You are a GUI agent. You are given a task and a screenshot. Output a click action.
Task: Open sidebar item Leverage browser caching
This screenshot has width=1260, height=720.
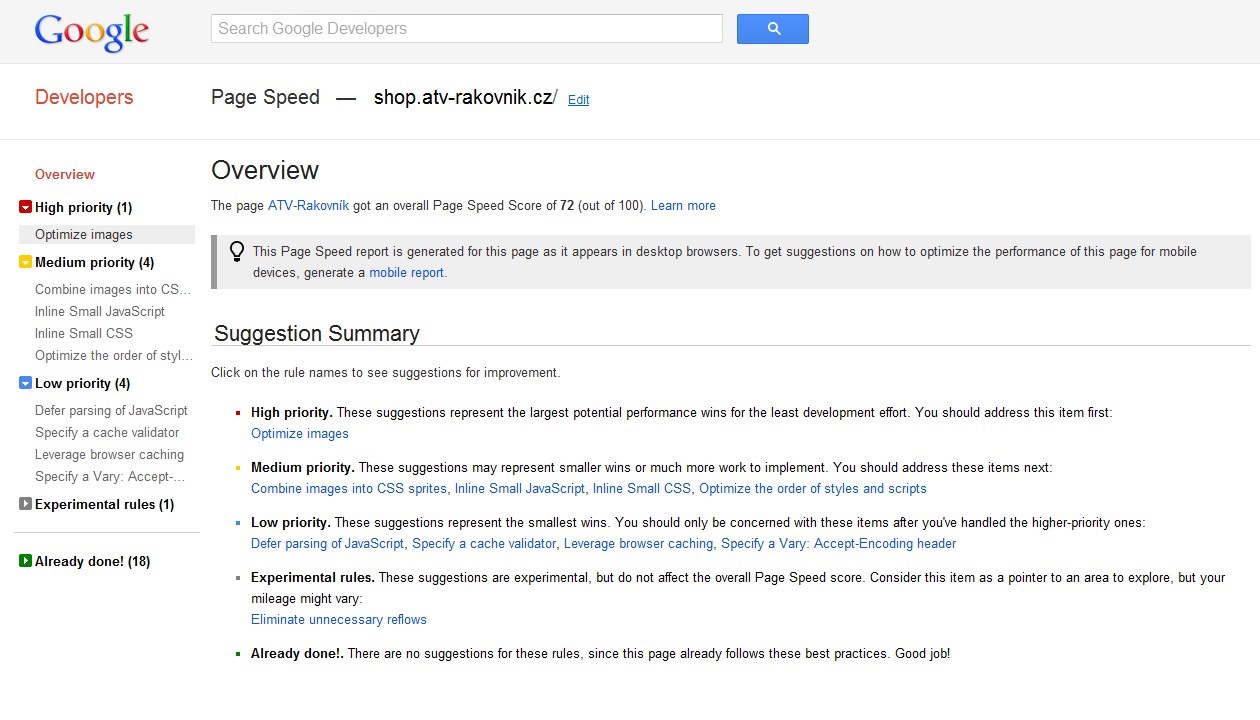click(109, 454)
